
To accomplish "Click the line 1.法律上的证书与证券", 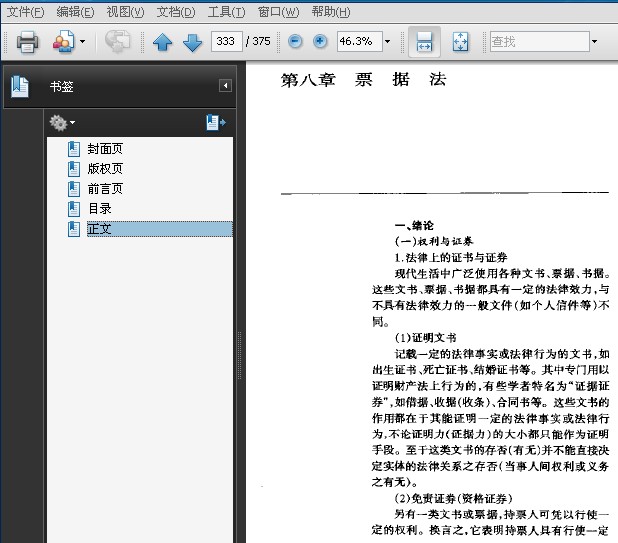I will (451, 257).
